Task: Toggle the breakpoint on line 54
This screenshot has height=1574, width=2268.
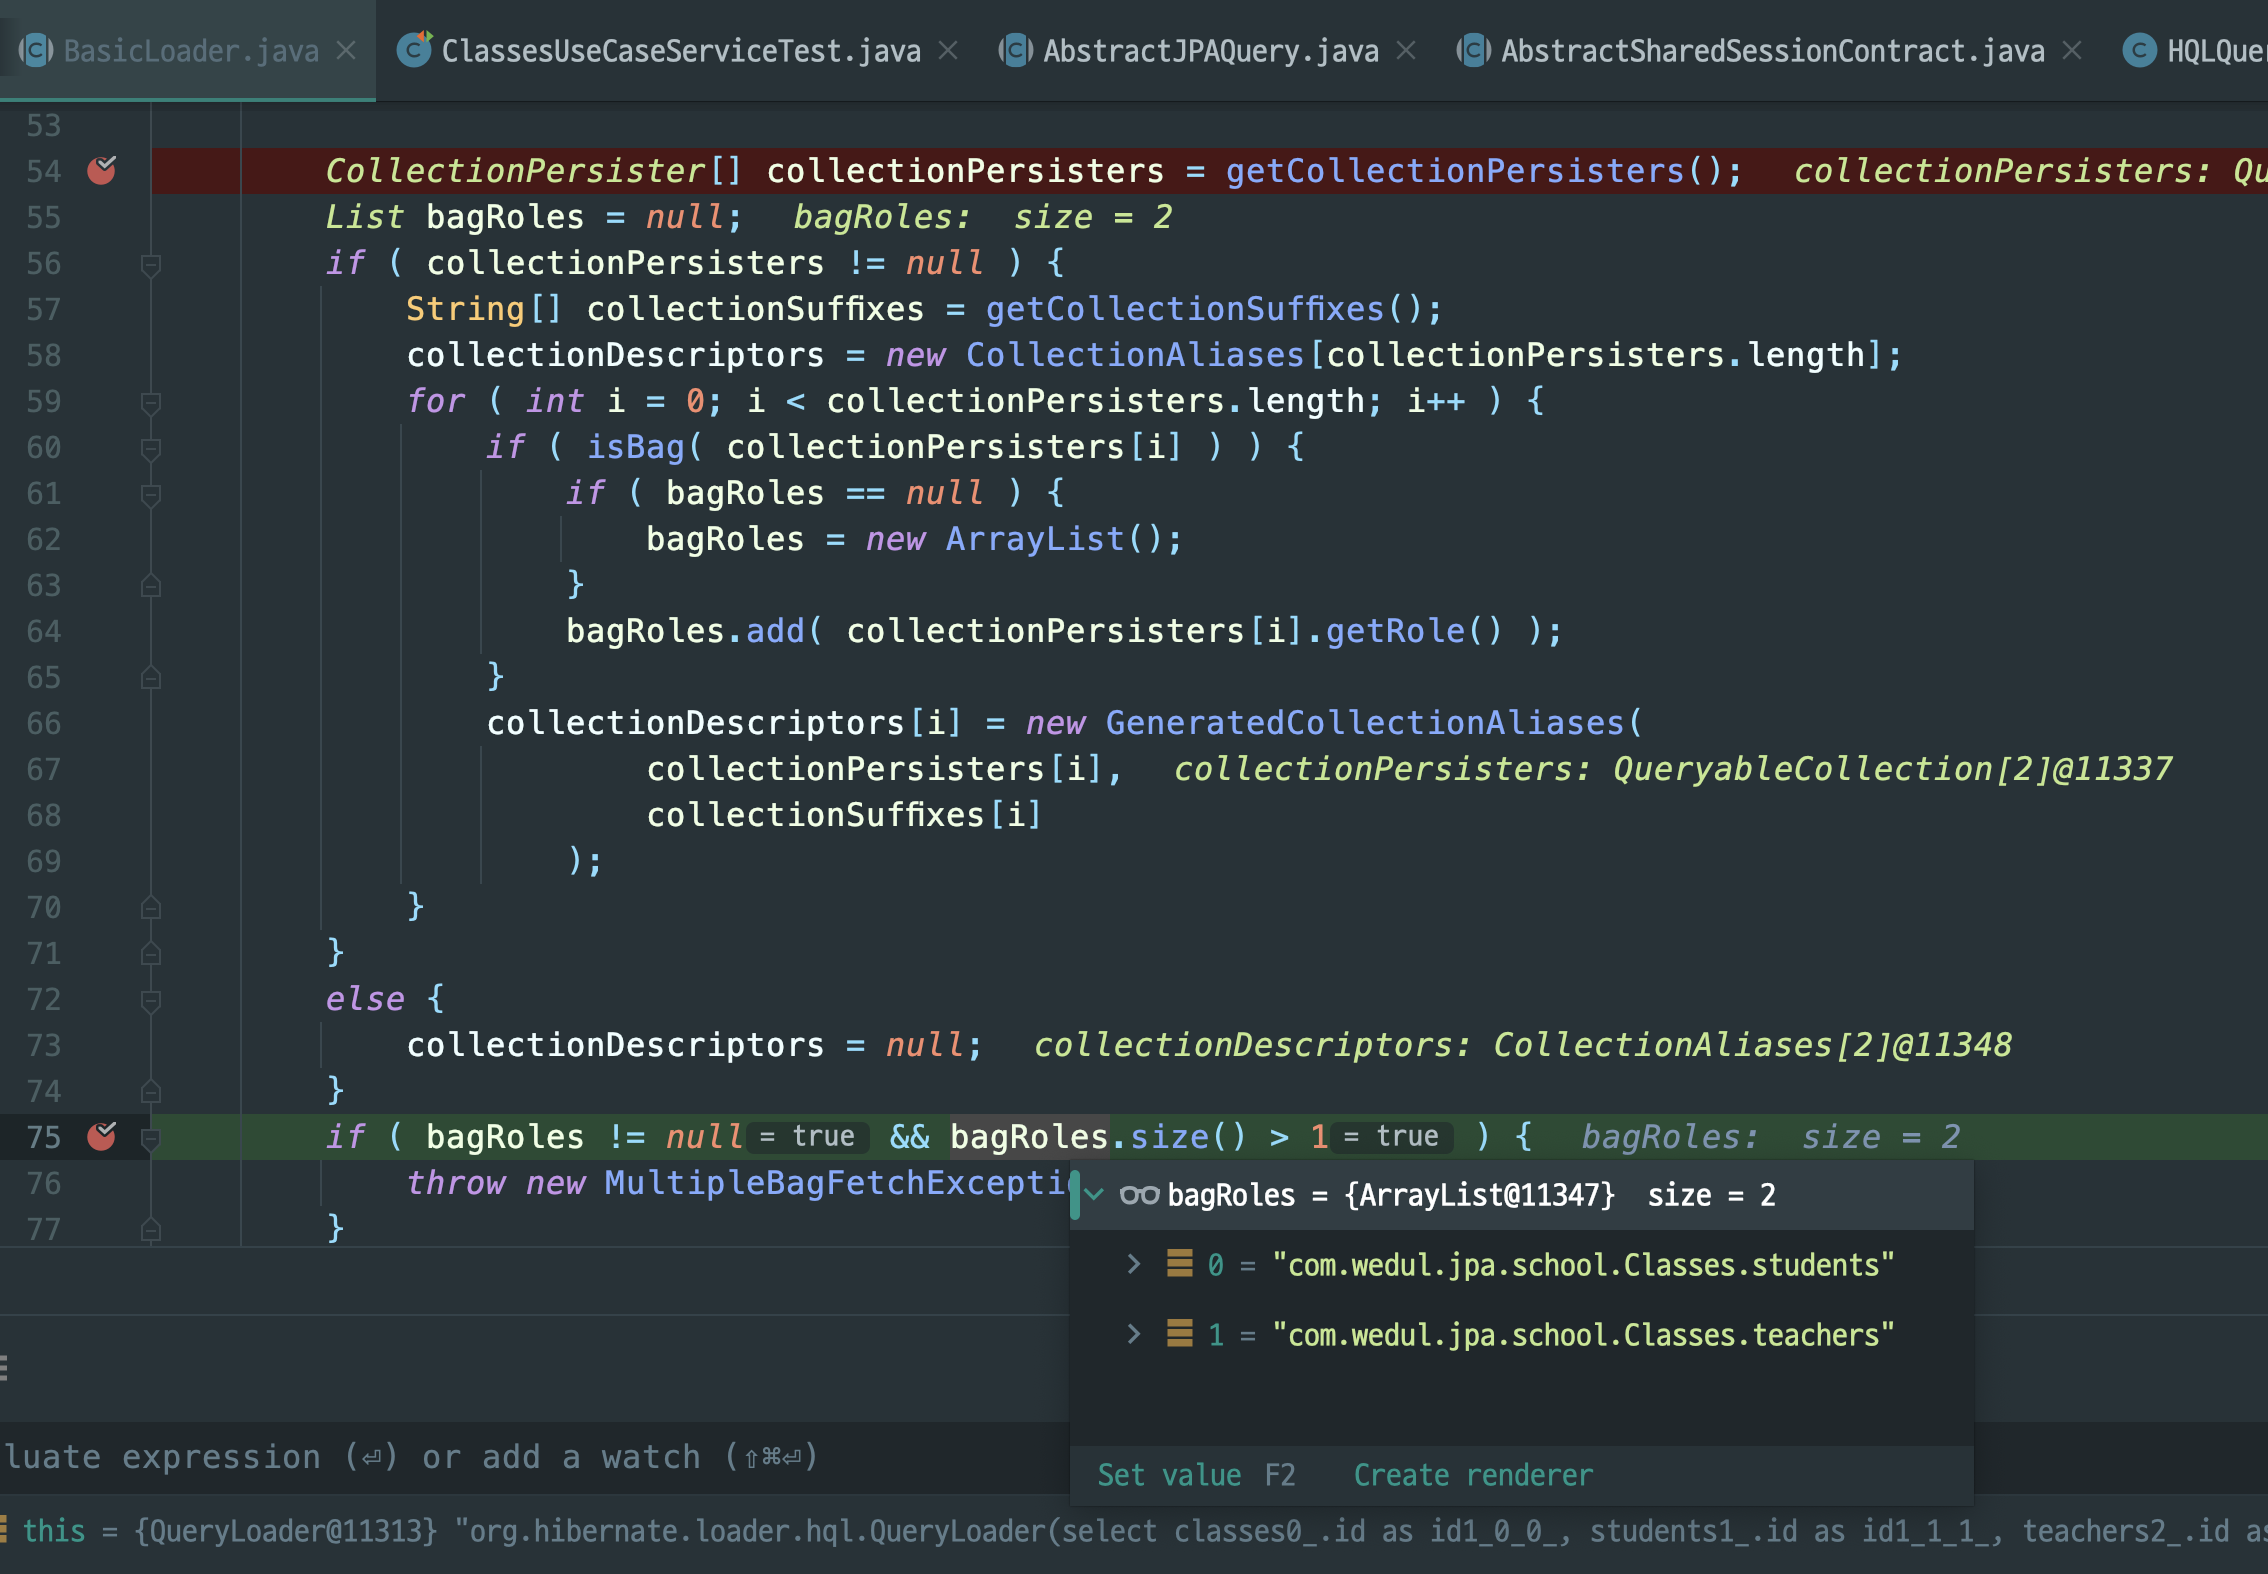Action: point(101,171)
